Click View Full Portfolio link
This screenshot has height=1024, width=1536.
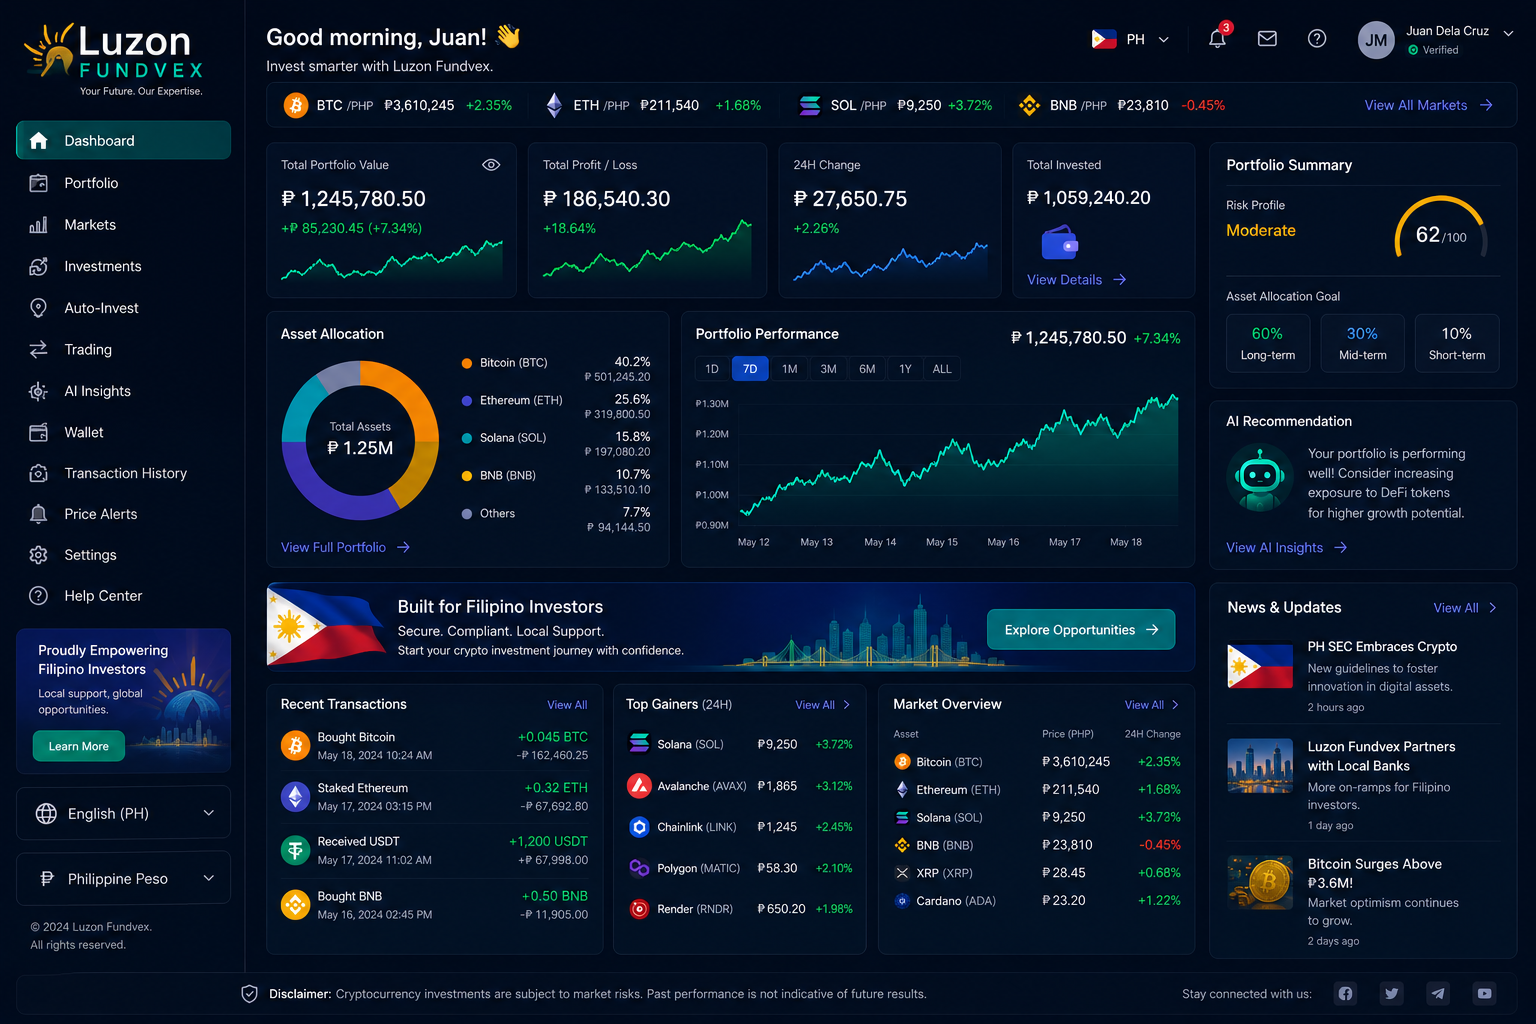click(346, 547)
